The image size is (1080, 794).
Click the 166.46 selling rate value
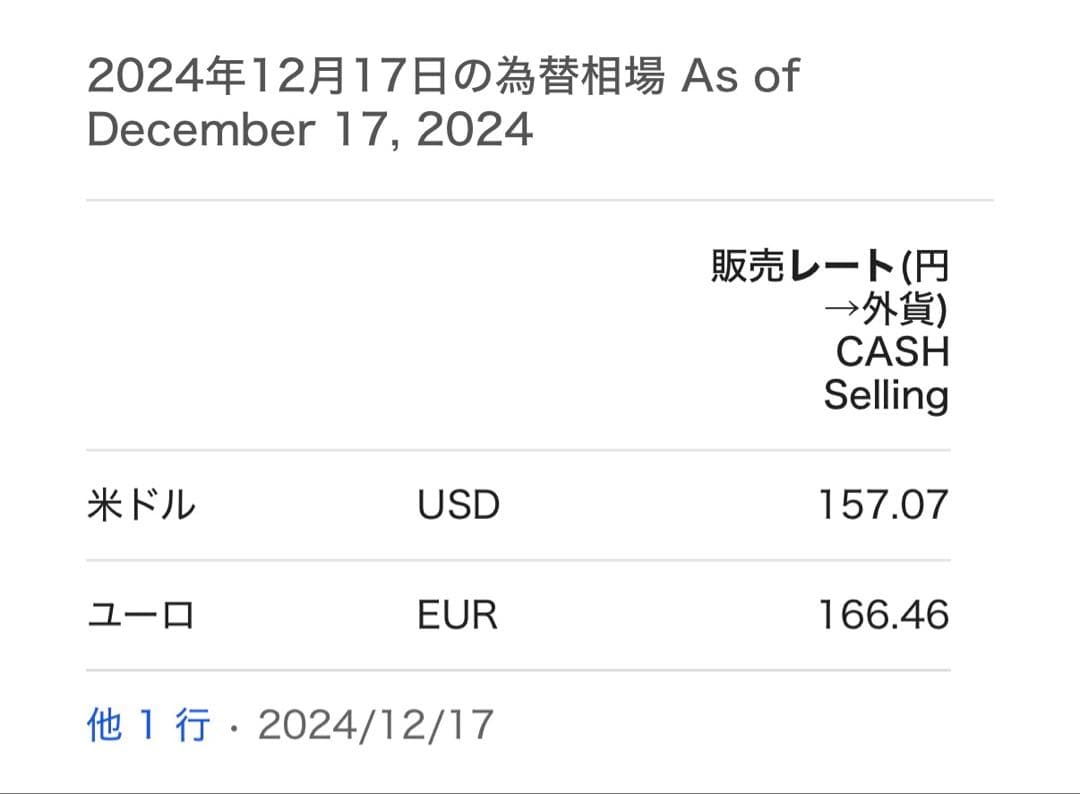pos(883,615)
